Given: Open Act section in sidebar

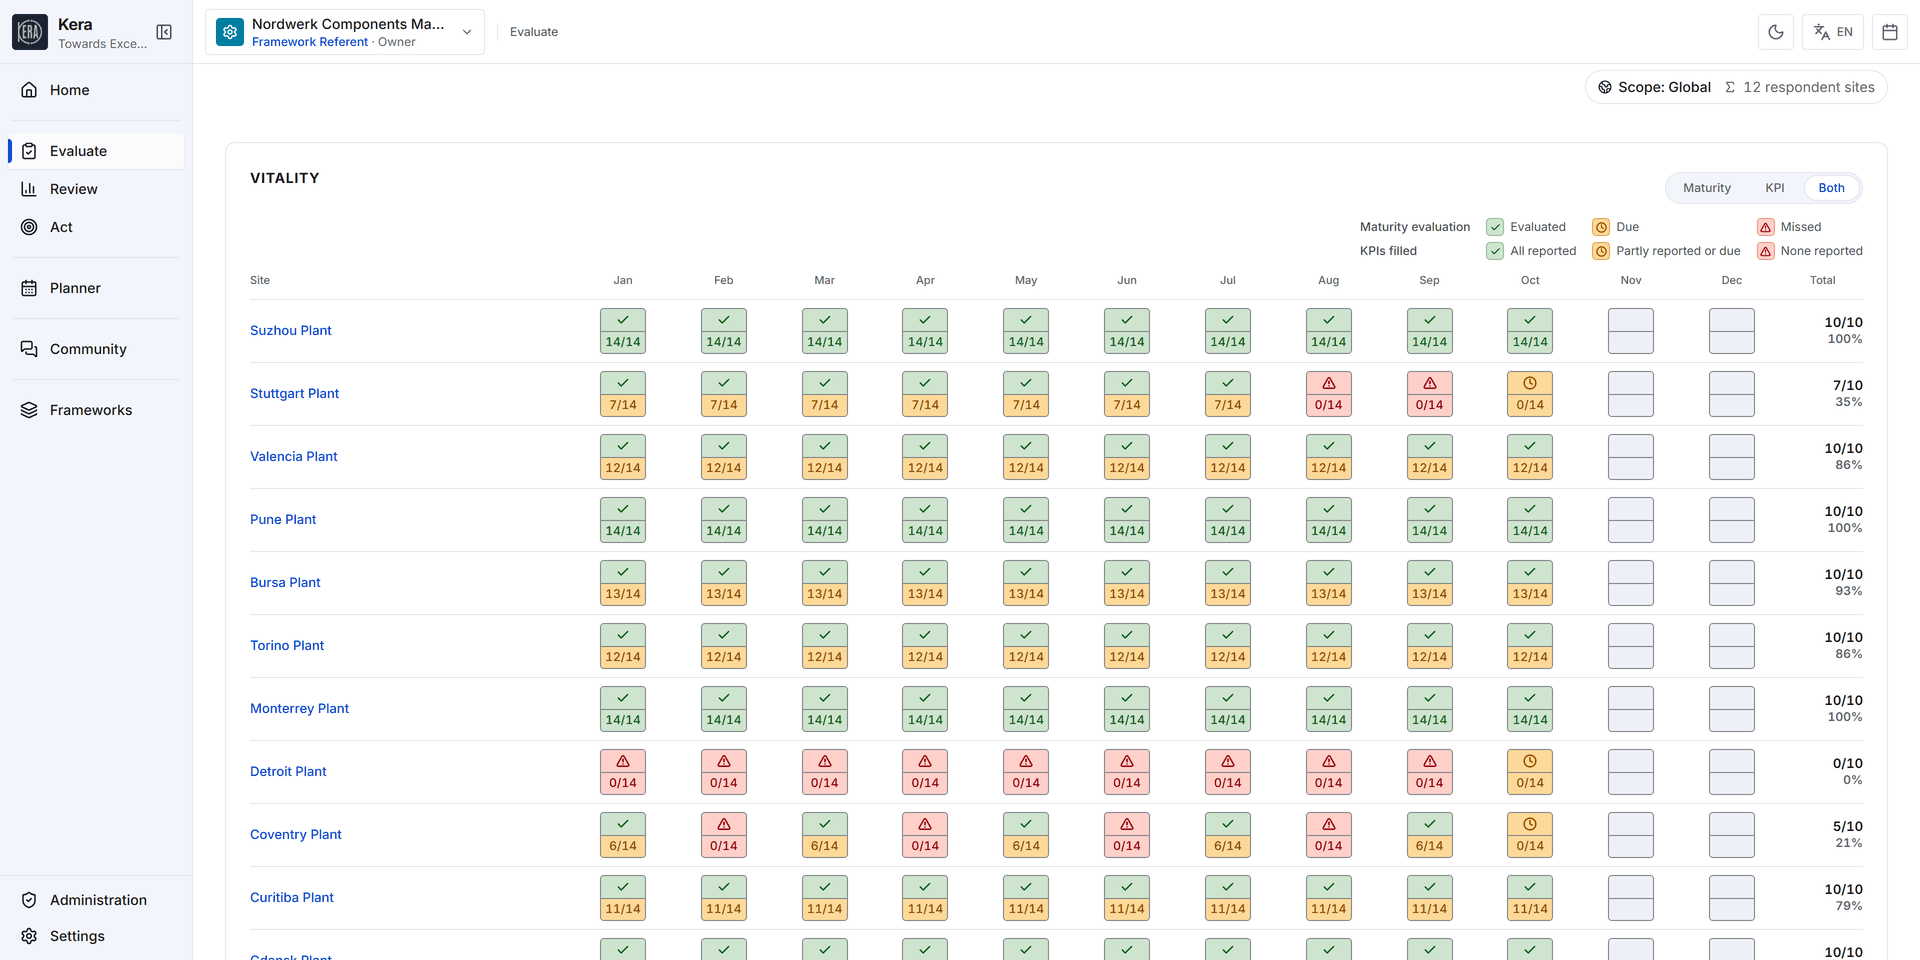Looking at the screenshot, I should 96,227.
